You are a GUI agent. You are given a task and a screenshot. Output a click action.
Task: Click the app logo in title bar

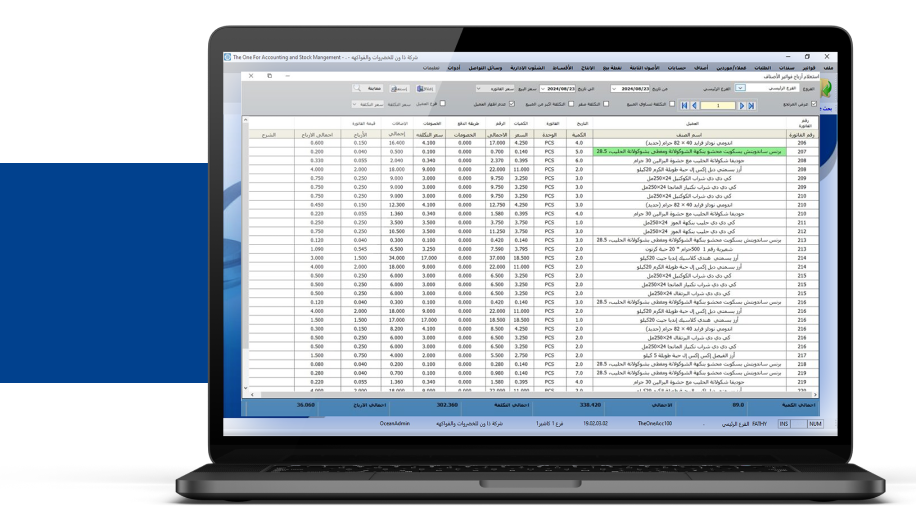point(227,57)
